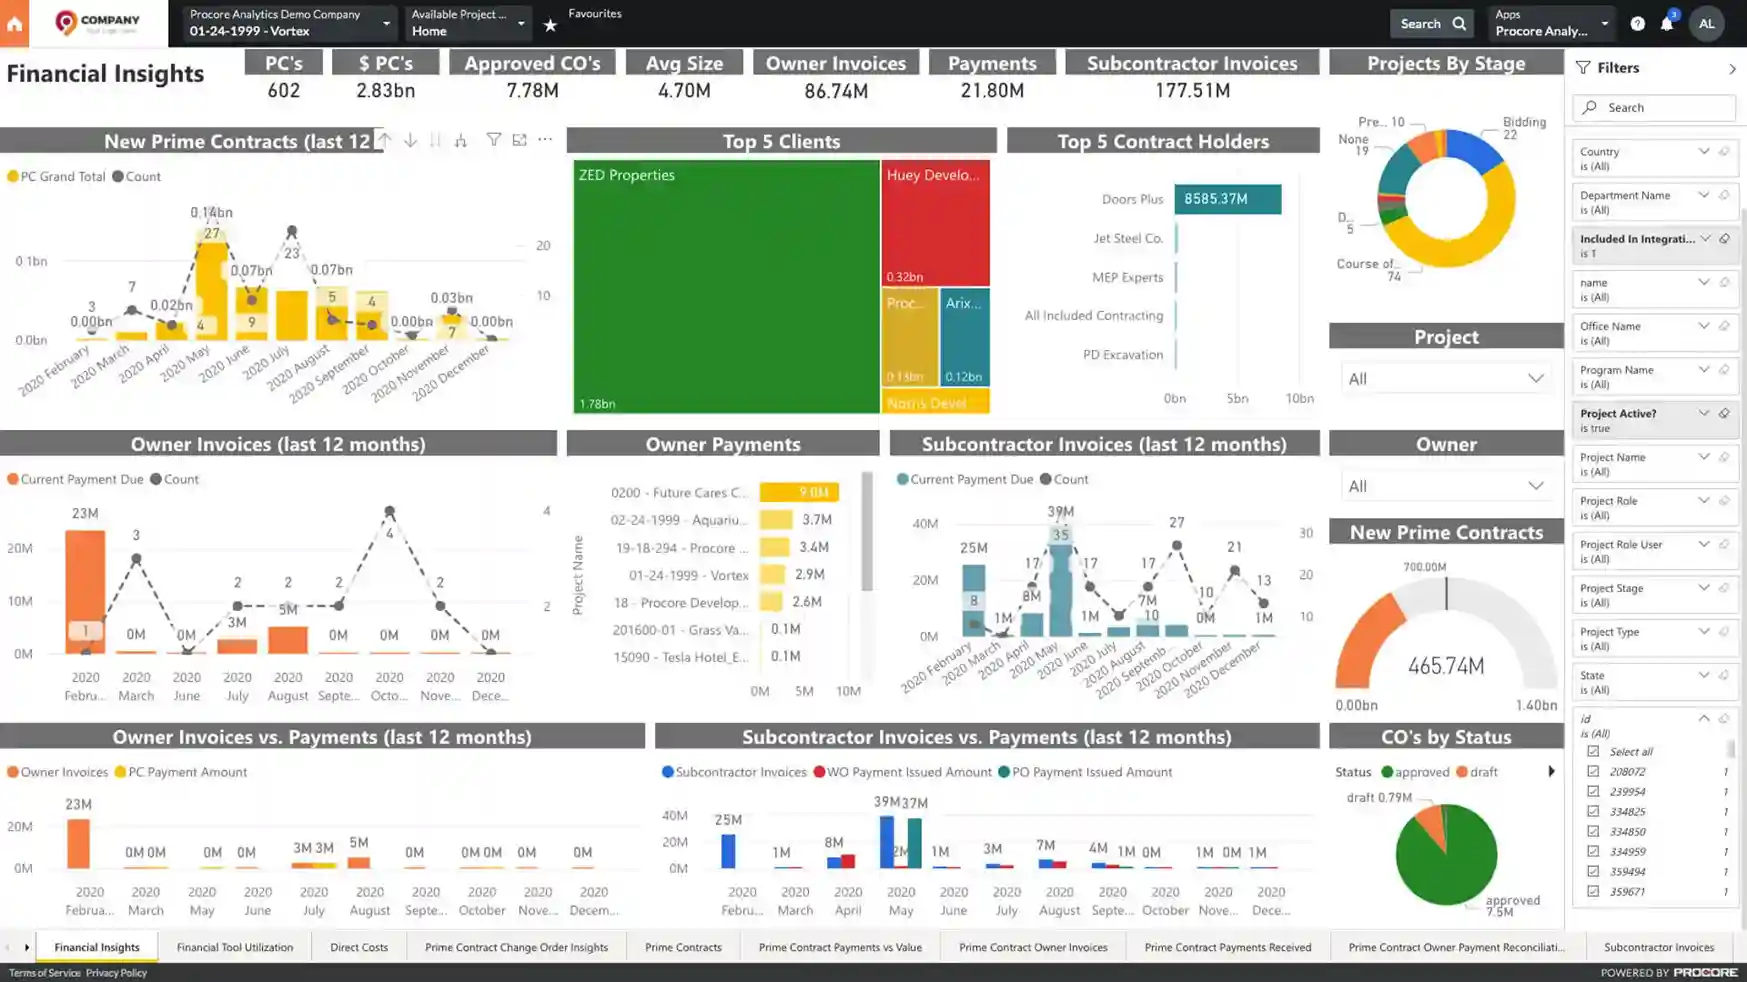Clear the Country filter with eraser icon
Viewport: 1747px width, 982px height.
(x=1724, y=152)
